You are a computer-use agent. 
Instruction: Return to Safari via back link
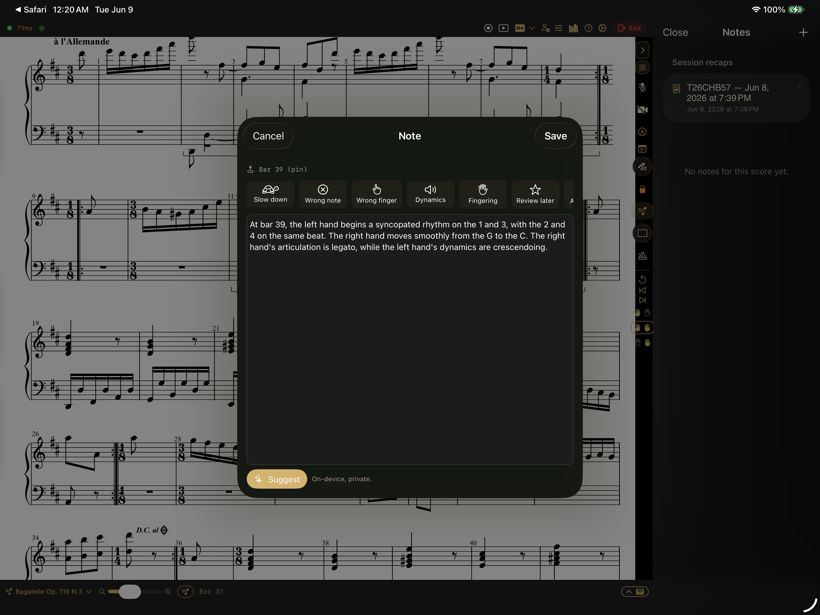31,9
